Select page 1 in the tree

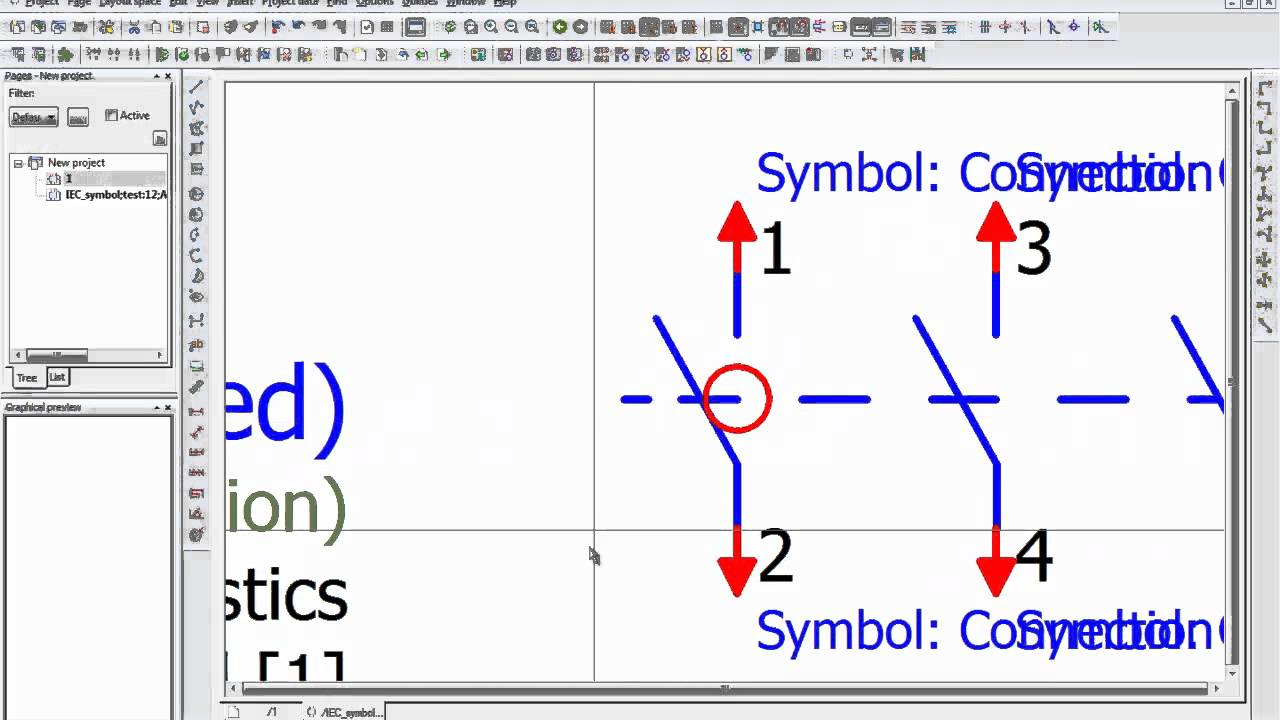pyautogui.click(x=69, y=179)
